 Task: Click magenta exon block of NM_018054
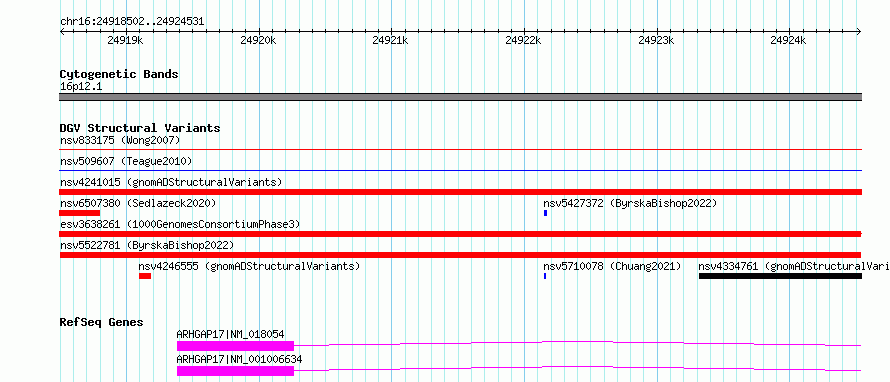236,346
